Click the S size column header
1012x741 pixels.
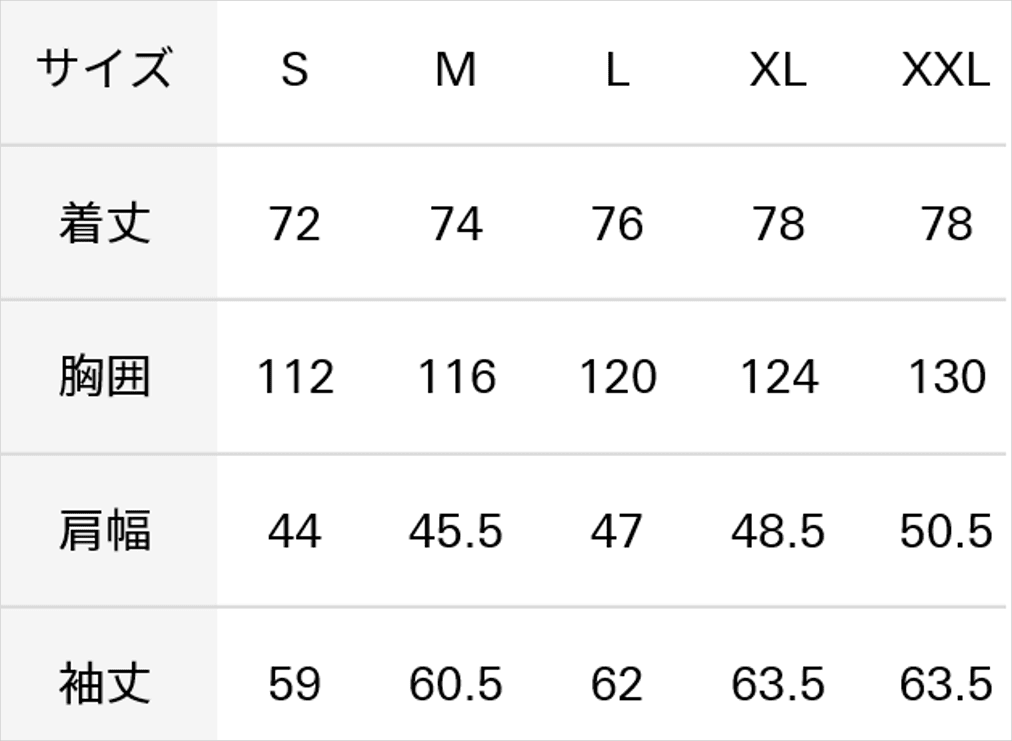295,69
